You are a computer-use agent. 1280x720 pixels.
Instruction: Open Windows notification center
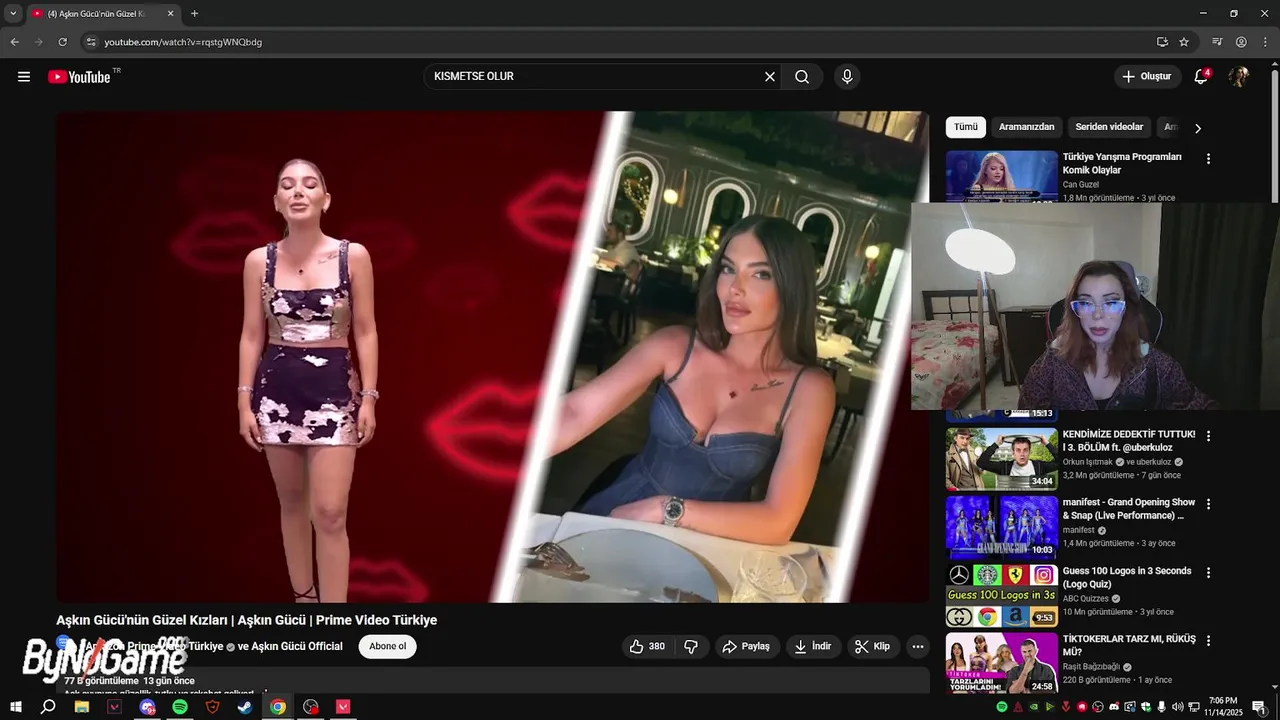tap(1259, 707)
